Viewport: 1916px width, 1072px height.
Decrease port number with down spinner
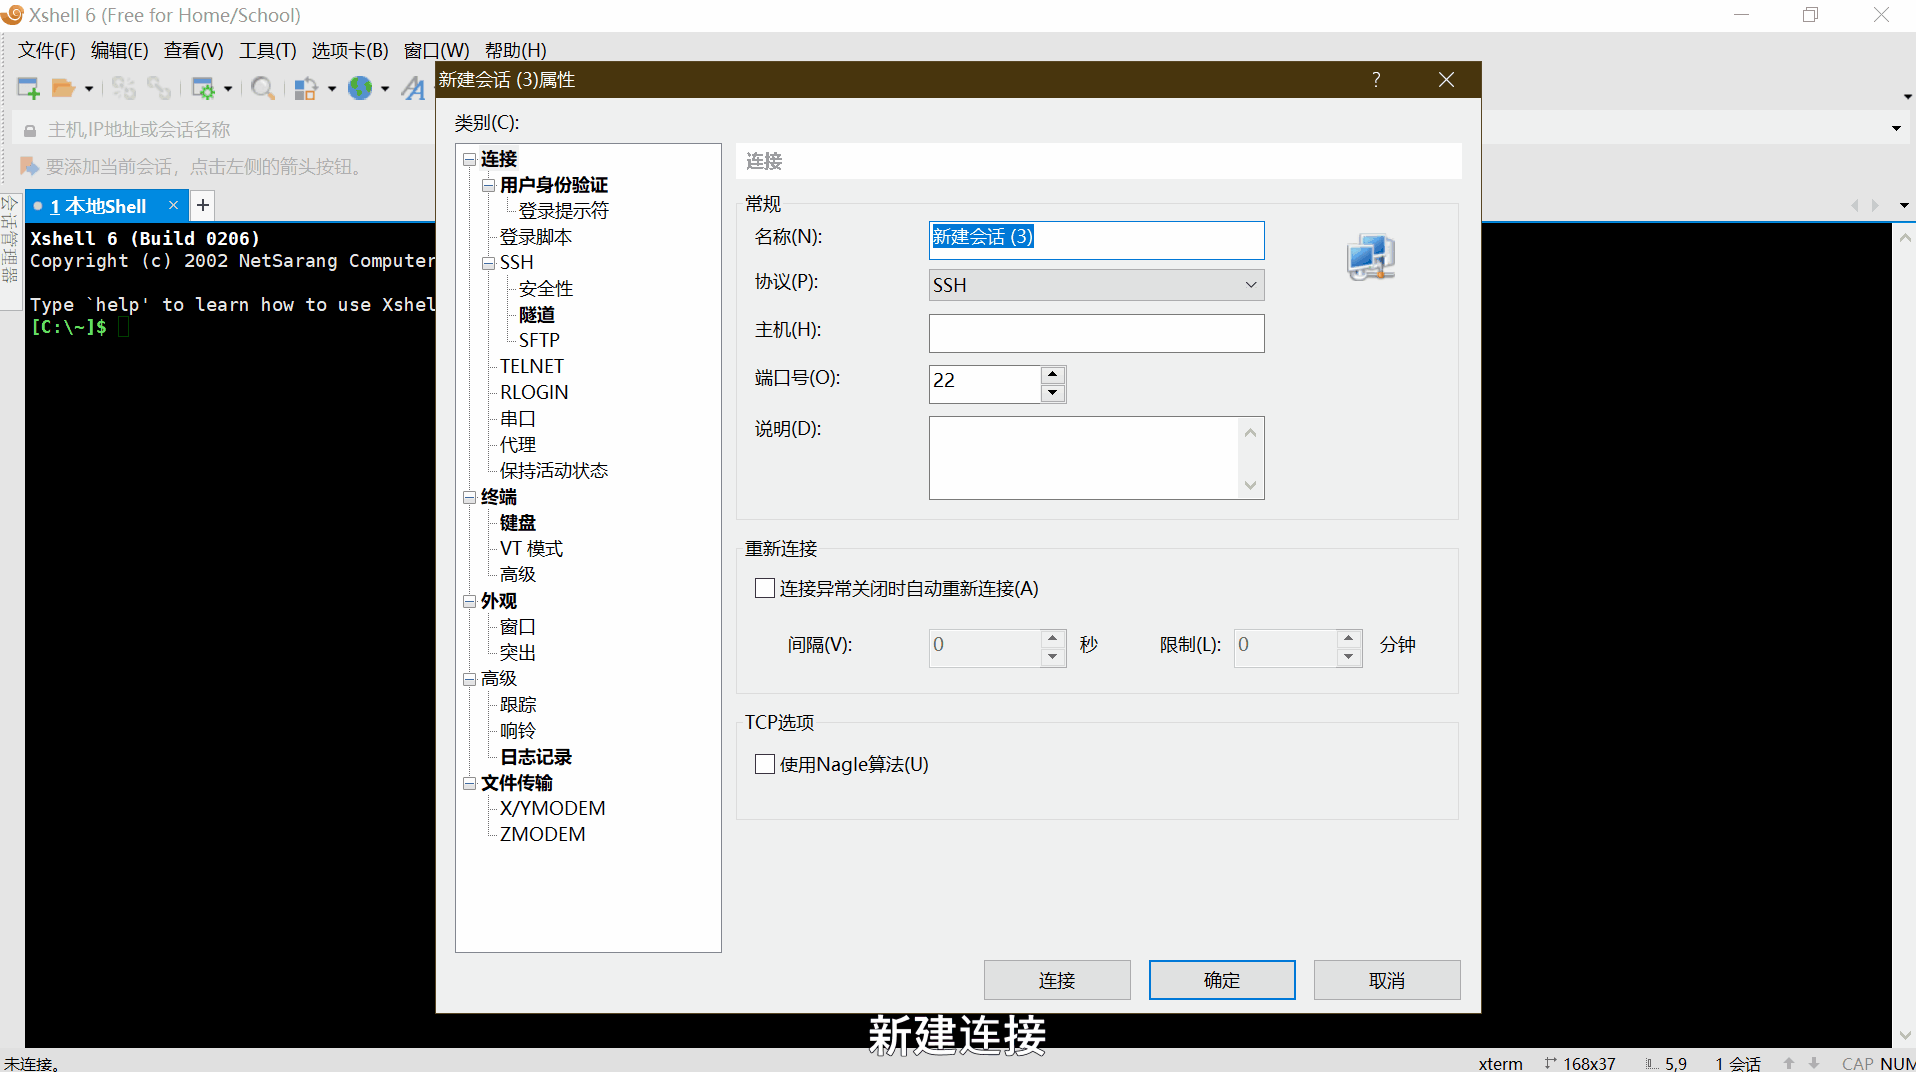click(1052, 393)
